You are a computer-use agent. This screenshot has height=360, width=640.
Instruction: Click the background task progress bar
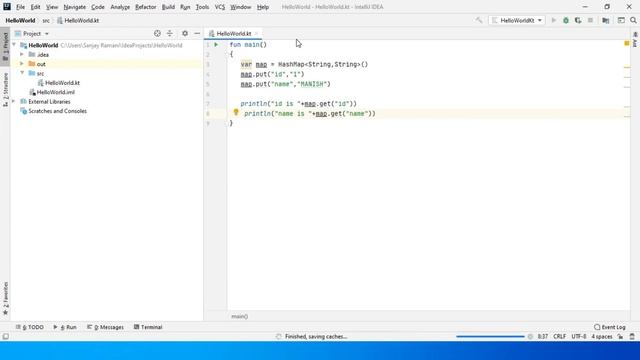click(x=490, y=336)
